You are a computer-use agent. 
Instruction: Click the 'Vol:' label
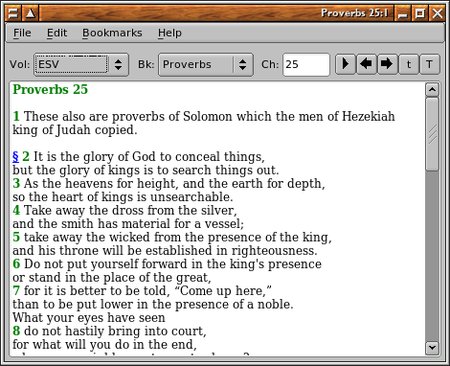[20, 64]
